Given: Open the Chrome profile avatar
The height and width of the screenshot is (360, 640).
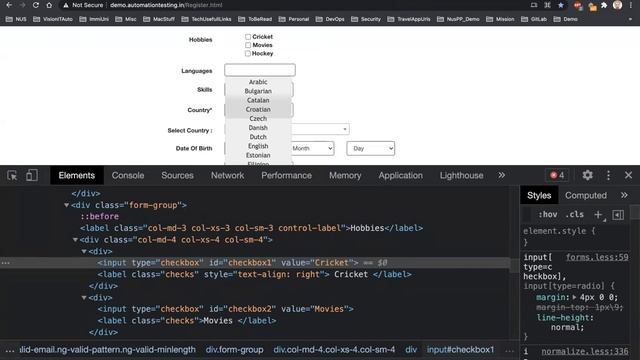Looking at the screenshot, I should click(x=618, y=5).
